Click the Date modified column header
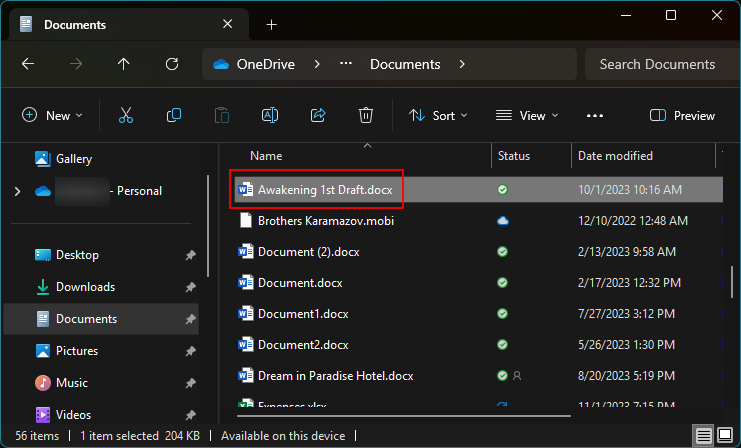The image size is (741, 448). coord(615,156)
